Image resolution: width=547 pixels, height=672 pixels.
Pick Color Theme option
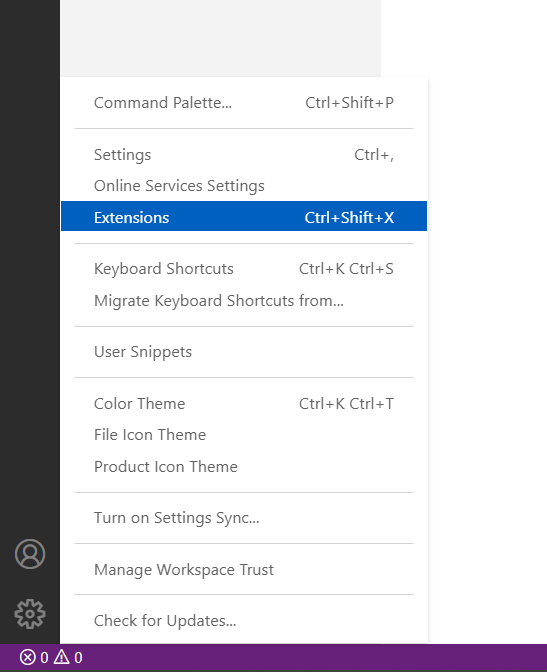(244, 404)
